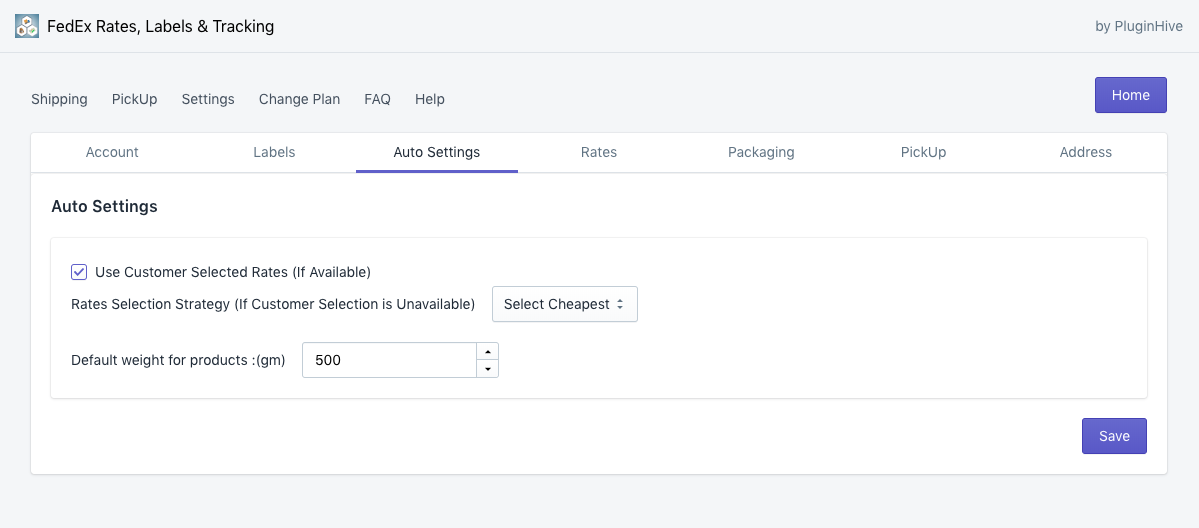Switch to the Account tab
Image resolution: width=1199 pixels, height=528 pixels.
tap(112, 152)
